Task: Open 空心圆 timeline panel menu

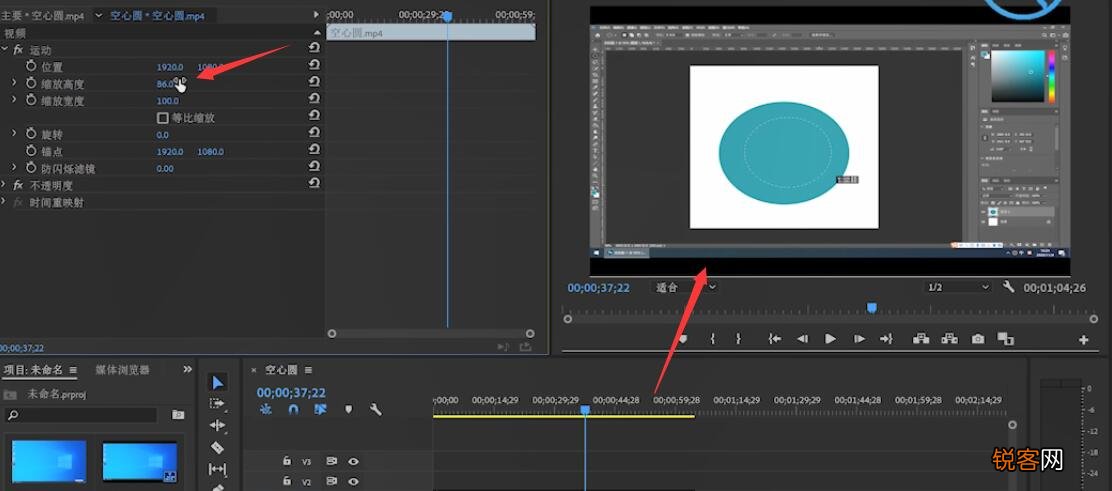Action: (308, 370)
